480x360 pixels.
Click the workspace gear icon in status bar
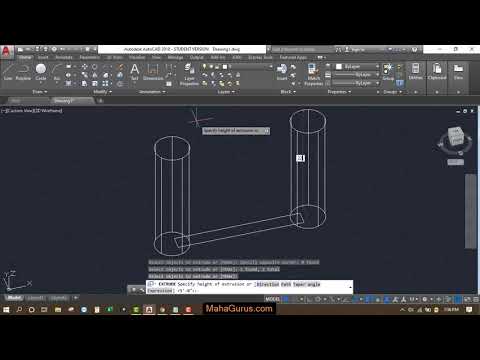click(x=425, y=299)
